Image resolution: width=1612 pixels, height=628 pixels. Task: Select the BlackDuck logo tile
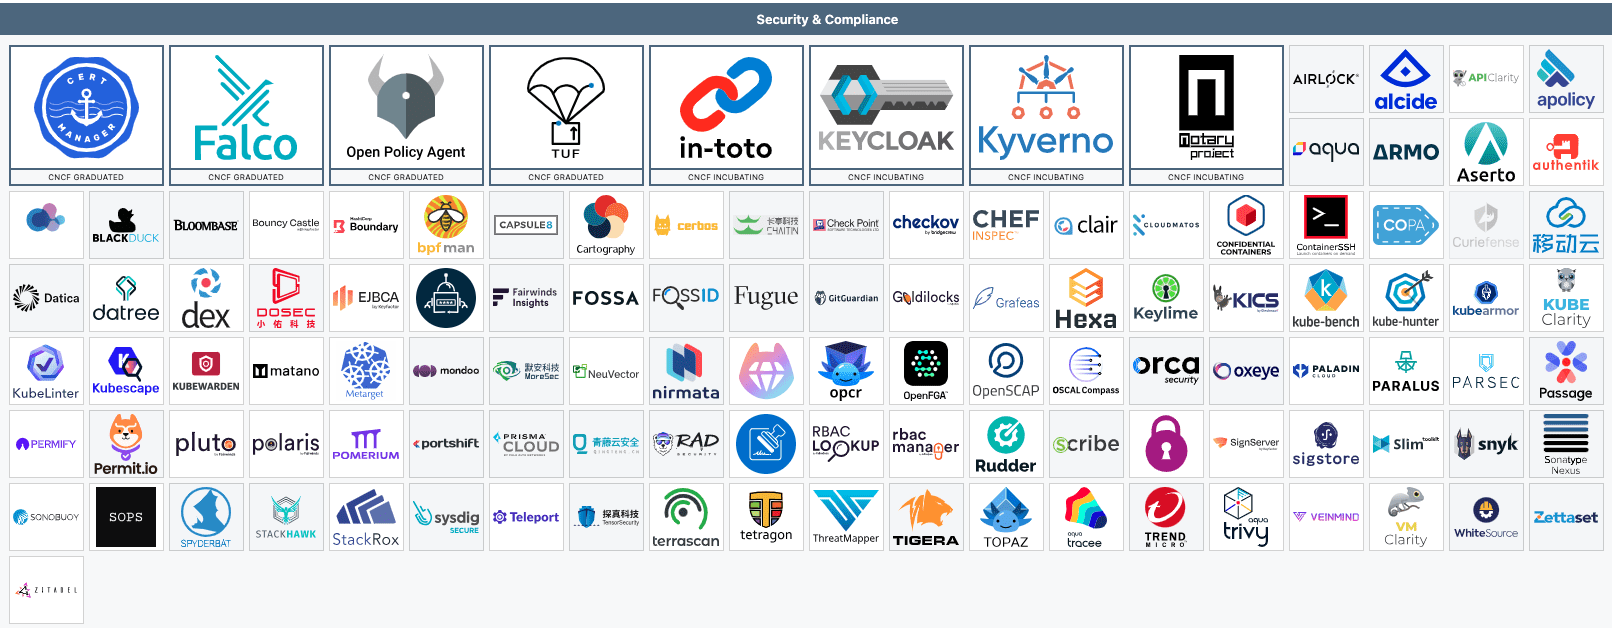[126, 225]
